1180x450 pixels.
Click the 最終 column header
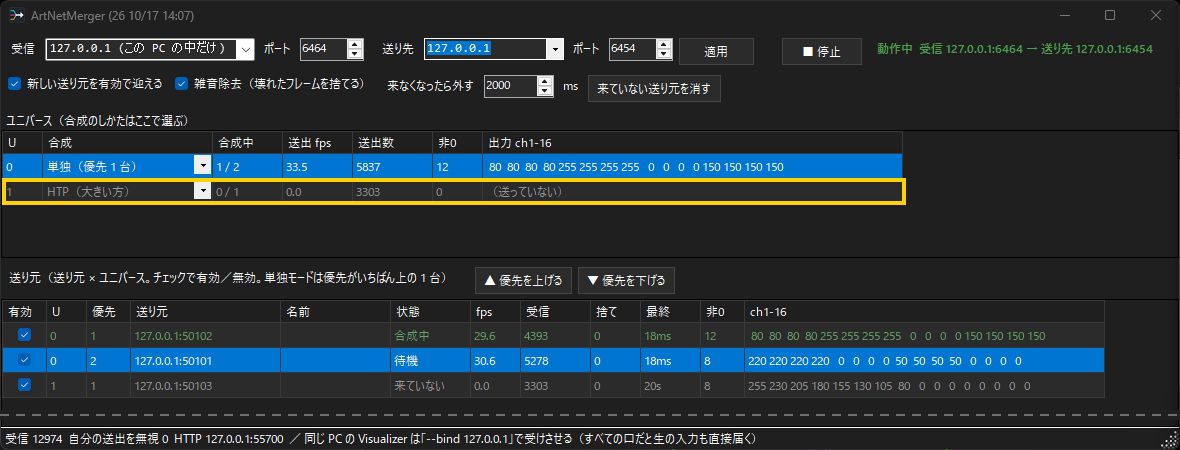[669, 312]
